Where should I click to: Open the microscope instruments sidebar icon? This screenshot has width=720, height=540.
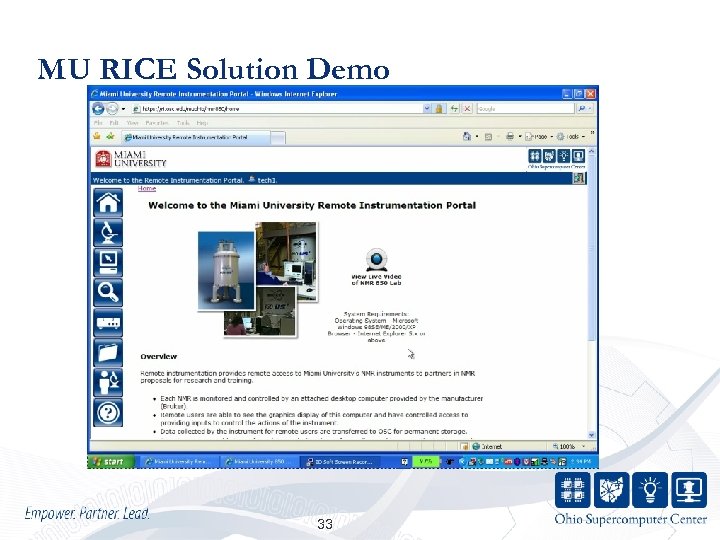[x=108, y=232]
